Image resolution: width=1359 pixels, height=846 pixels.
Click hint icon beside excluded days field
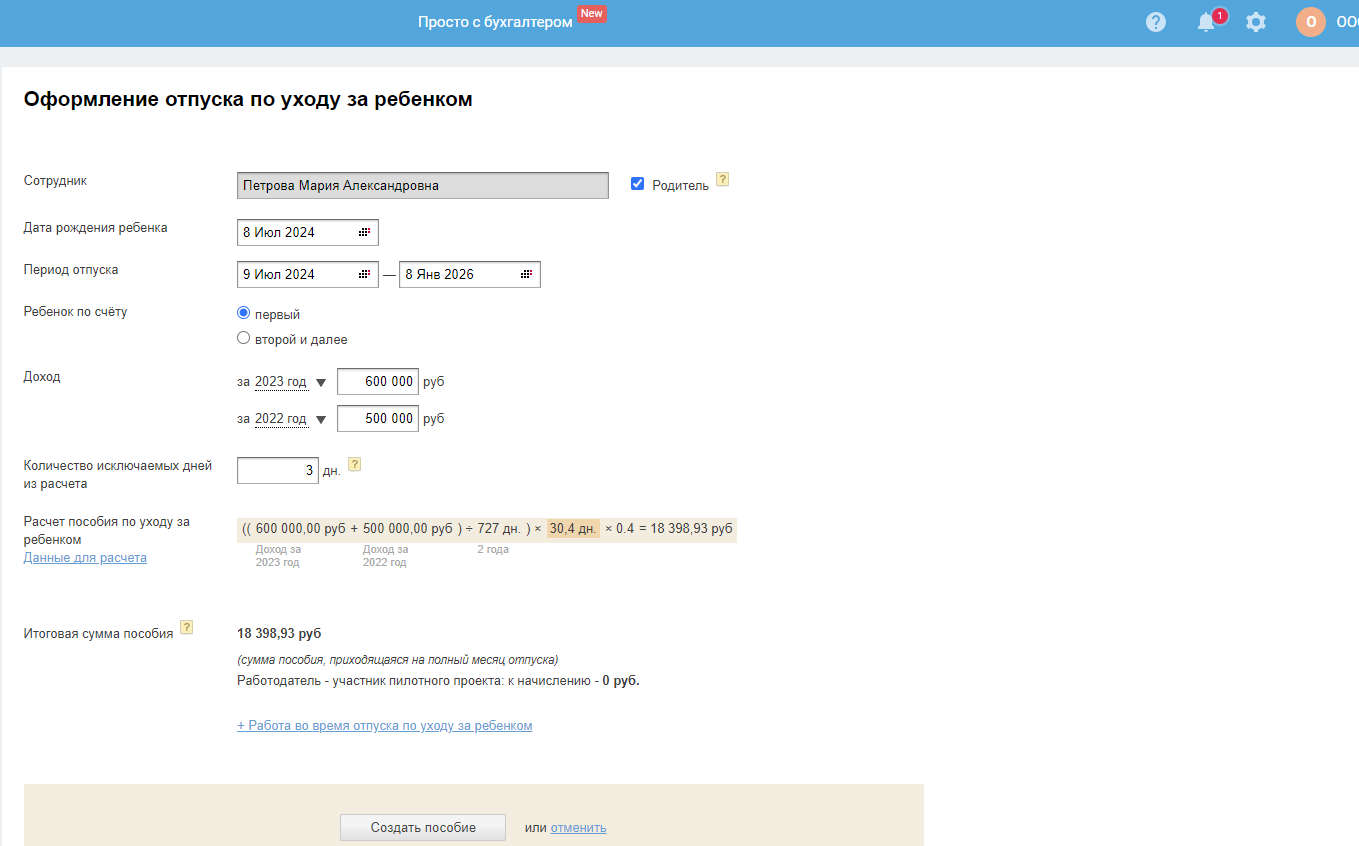(x=354, y=464)
